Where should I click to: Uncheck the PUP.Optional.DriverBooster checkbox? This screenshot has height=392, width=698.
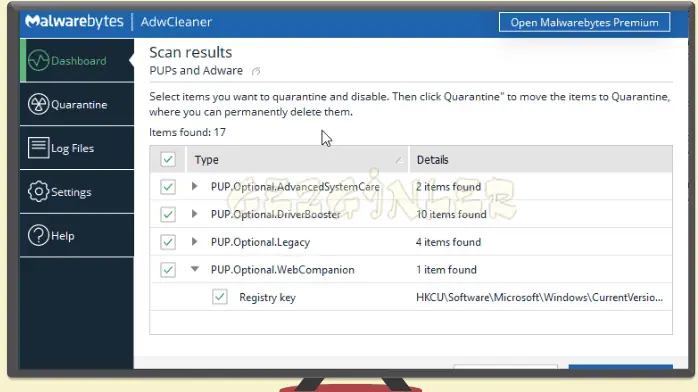pos(168,214)
